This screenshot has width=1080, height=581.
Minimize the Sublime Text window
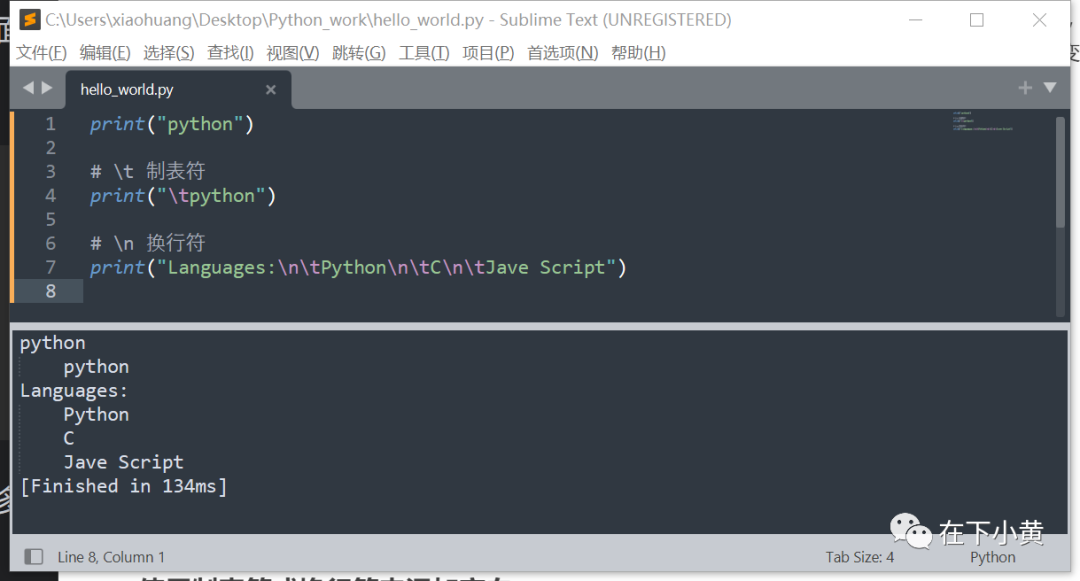[x=915, y=20]
